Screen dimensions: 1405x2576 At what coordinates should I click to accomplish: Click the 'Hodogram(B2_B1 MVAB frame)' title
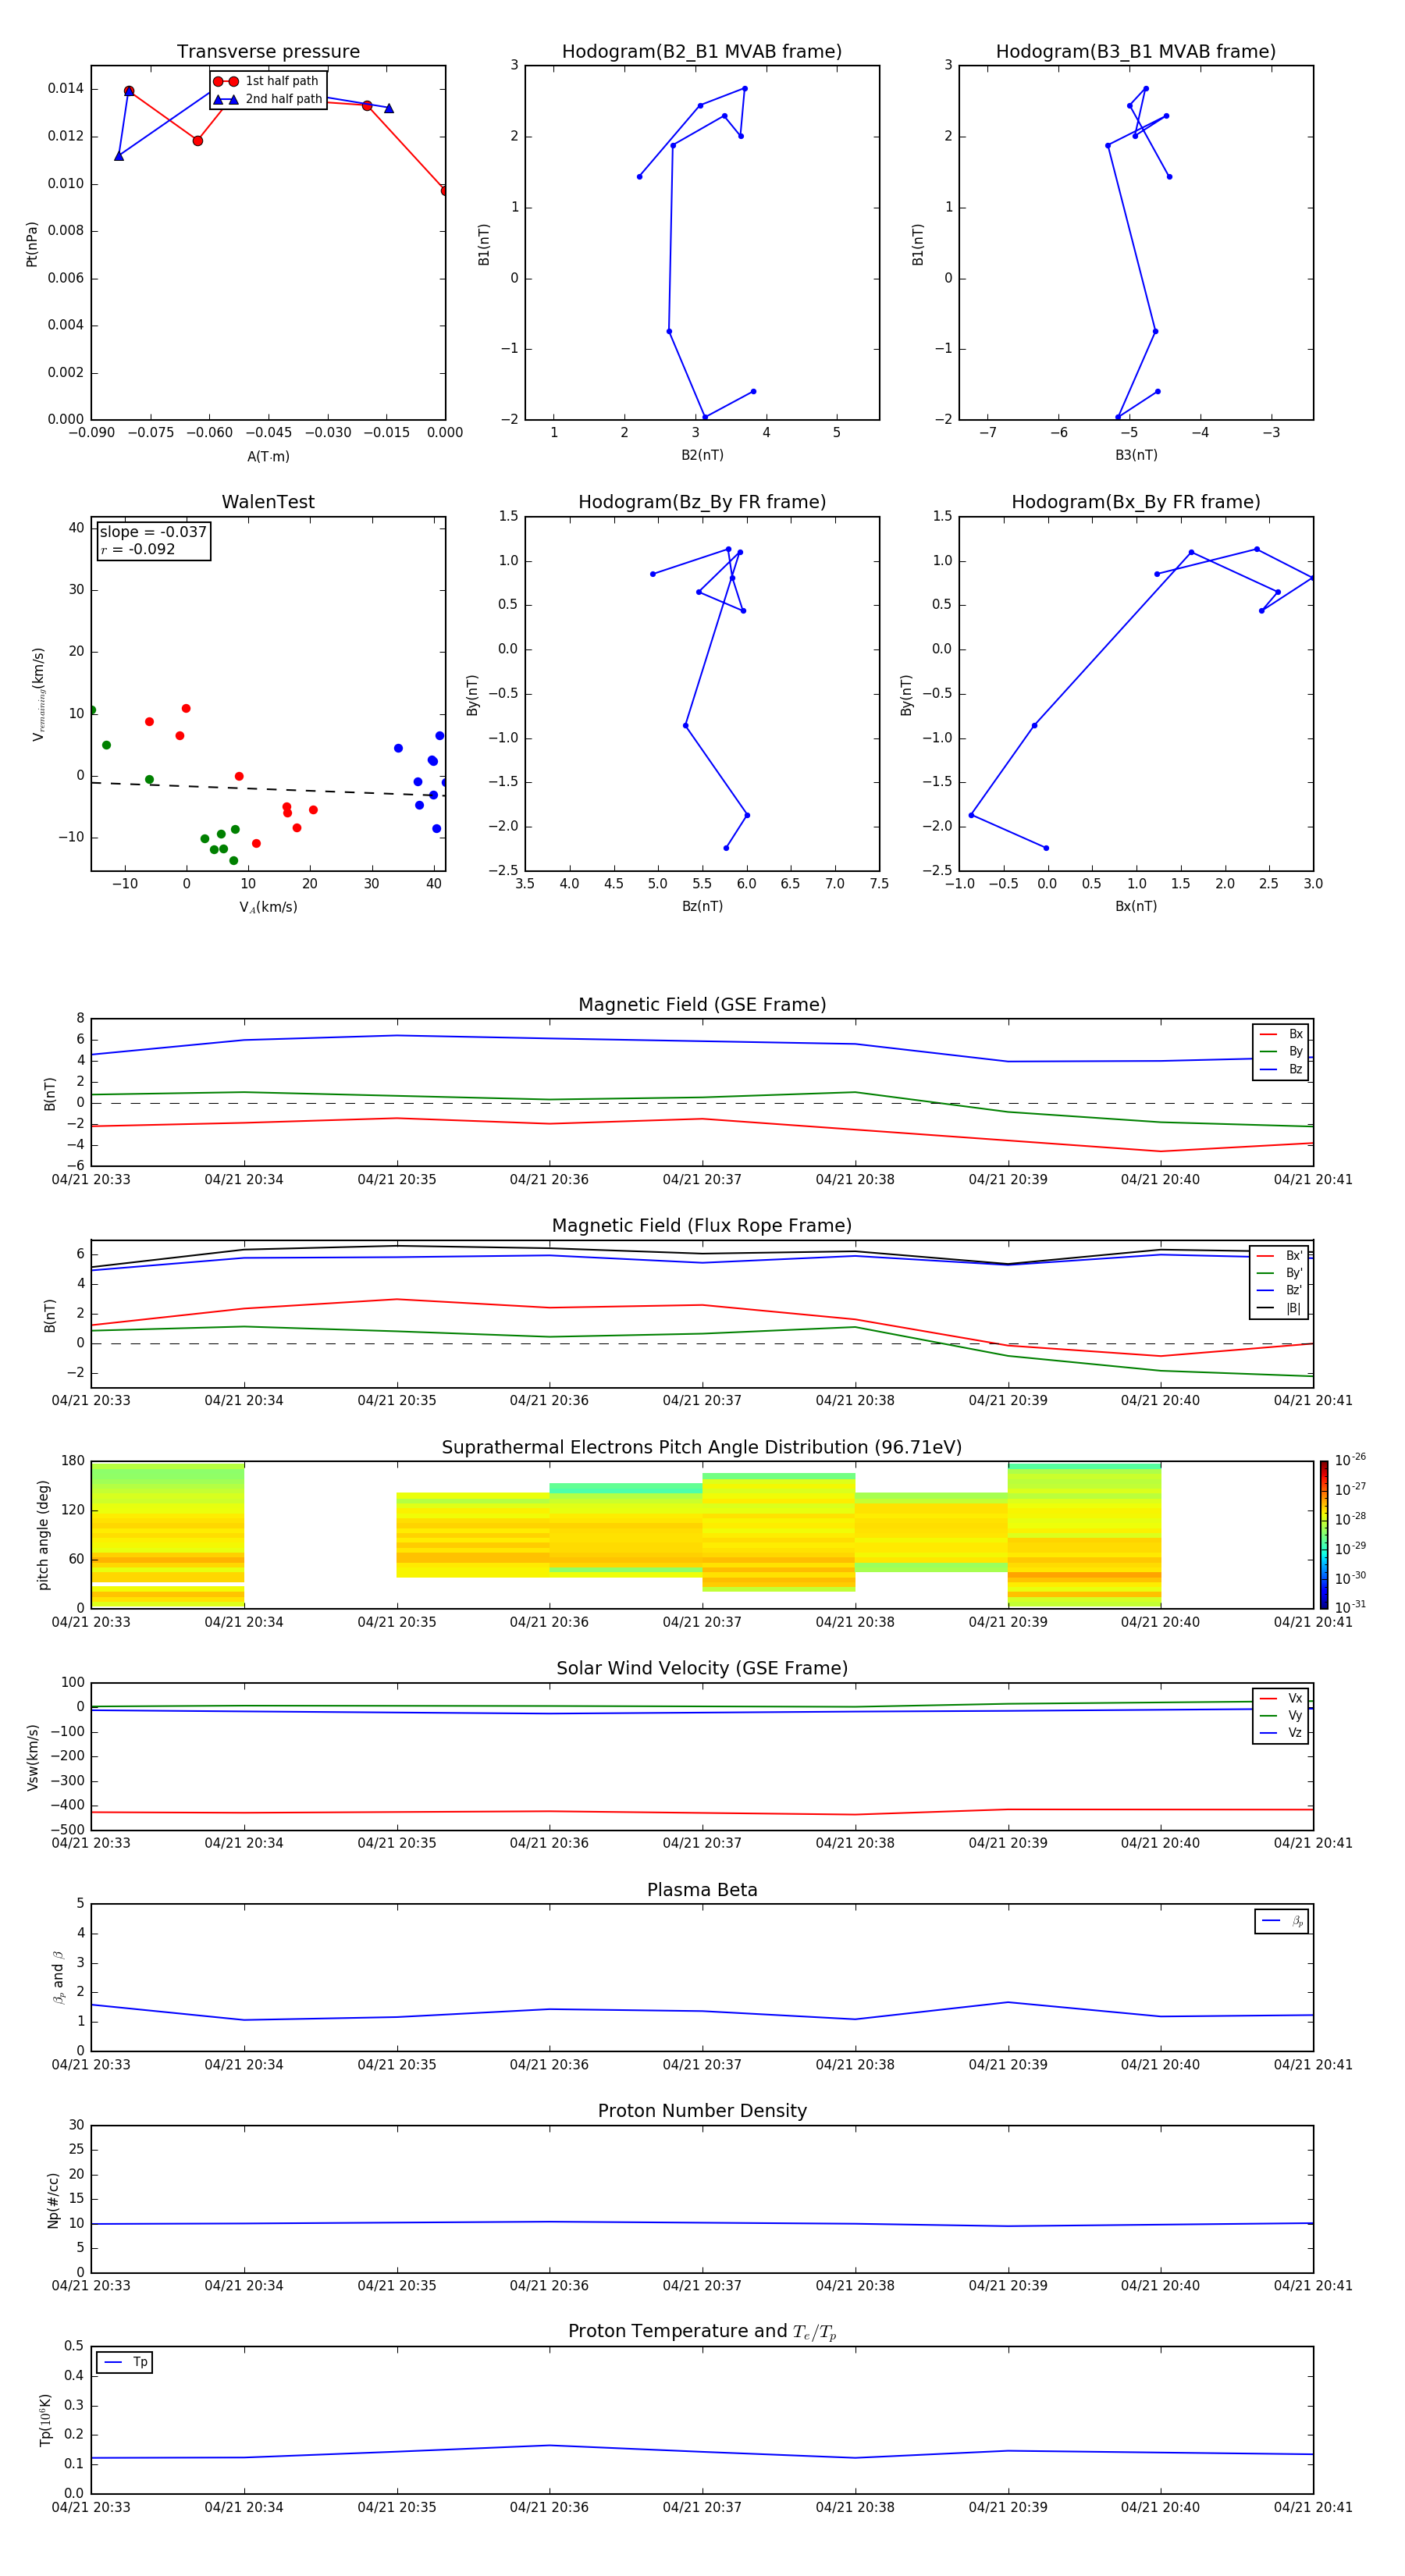click(702, 52)
